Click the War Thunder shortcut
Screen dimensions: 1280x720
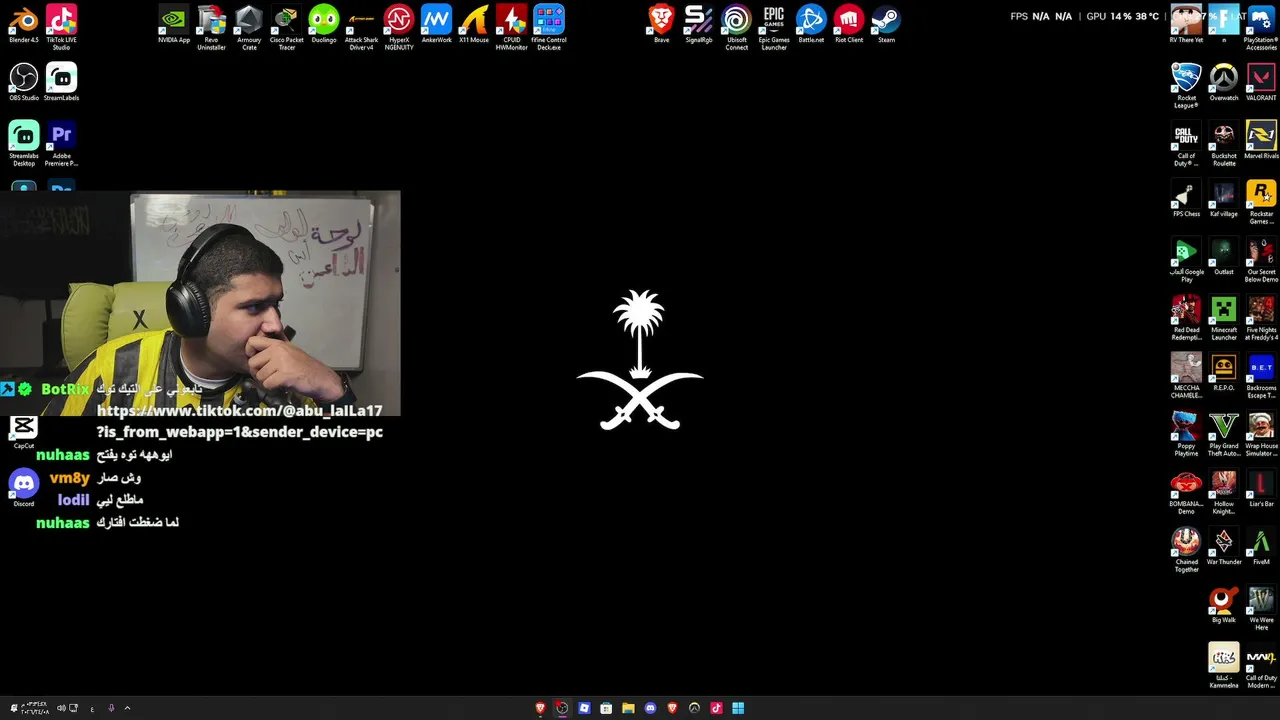click(1224, 546)
